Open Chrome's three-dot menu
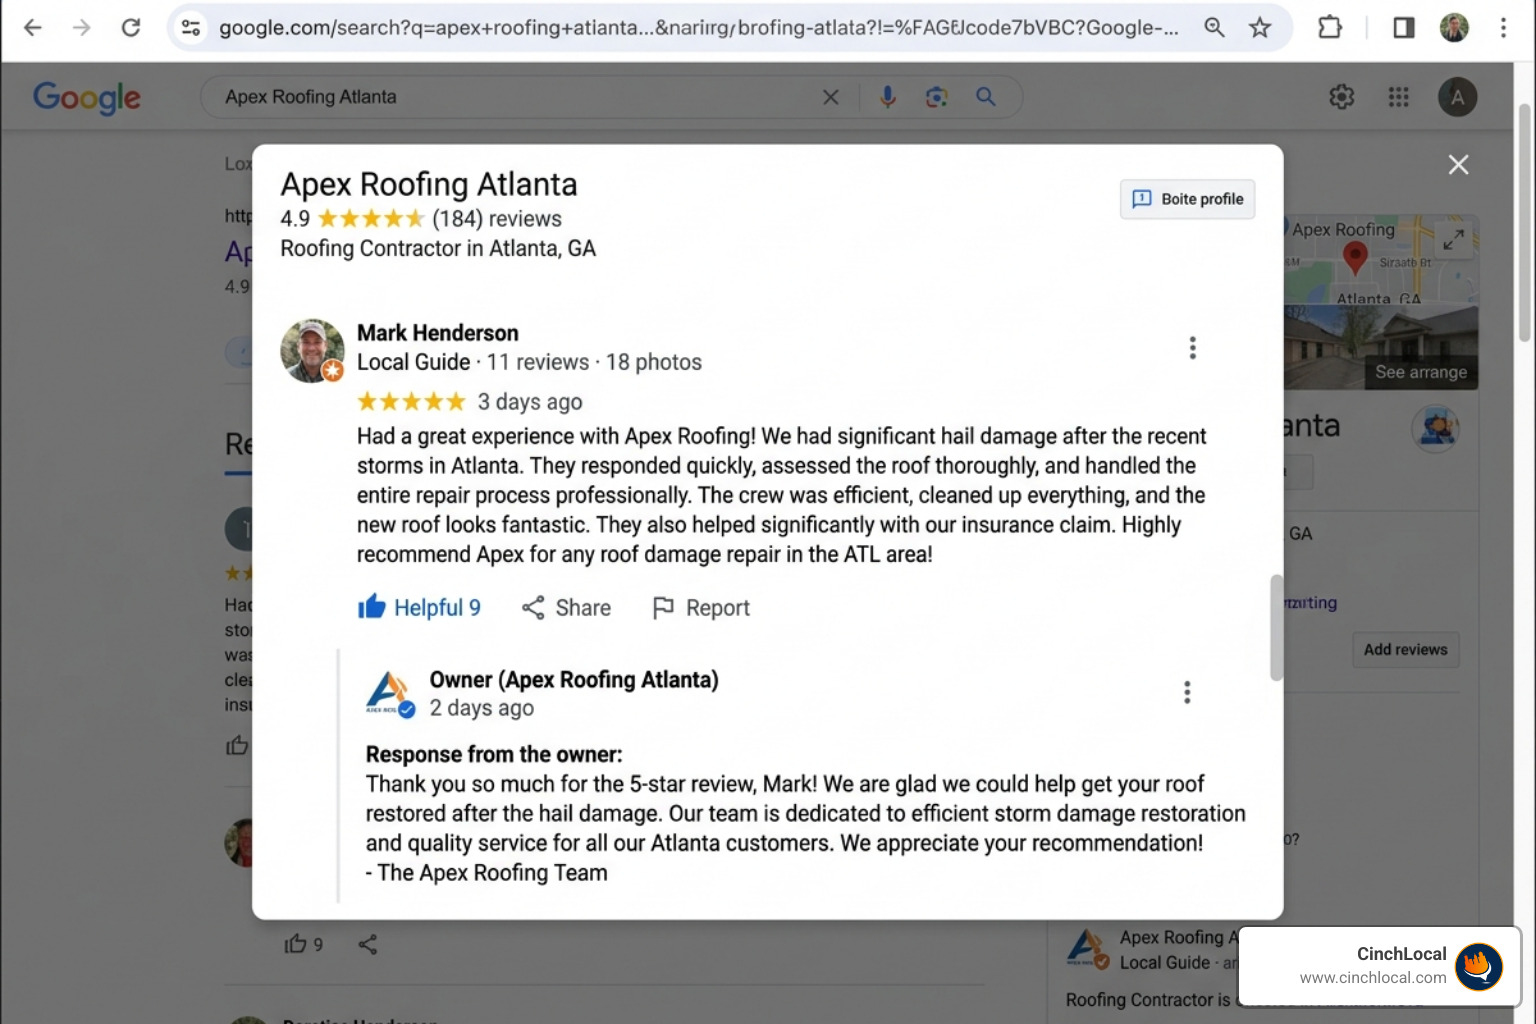 [1502, 28]
